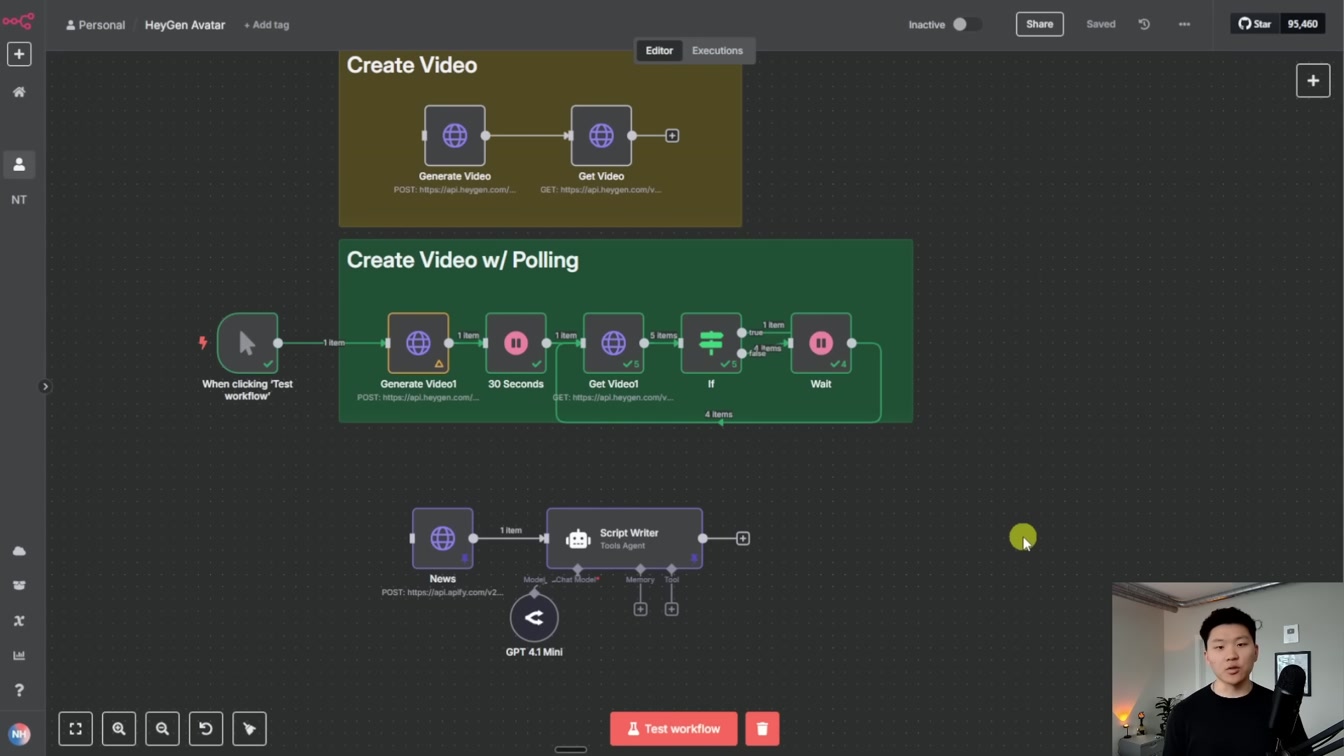Open the Personal user icon in sidebar
1344x756 pixels.
point(19,164)
